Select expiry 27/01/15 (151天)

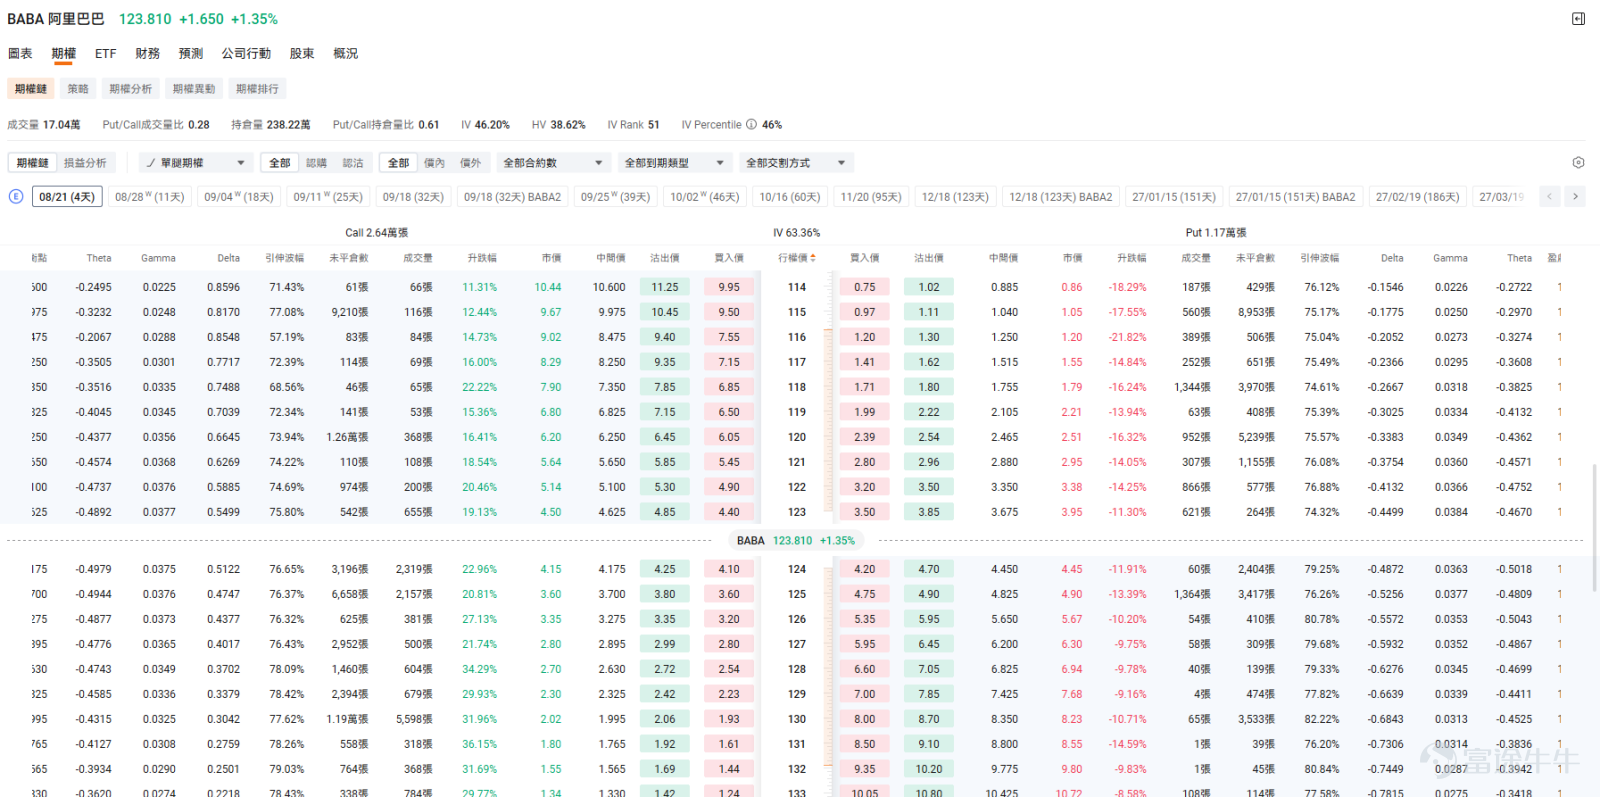(1174, 197)
